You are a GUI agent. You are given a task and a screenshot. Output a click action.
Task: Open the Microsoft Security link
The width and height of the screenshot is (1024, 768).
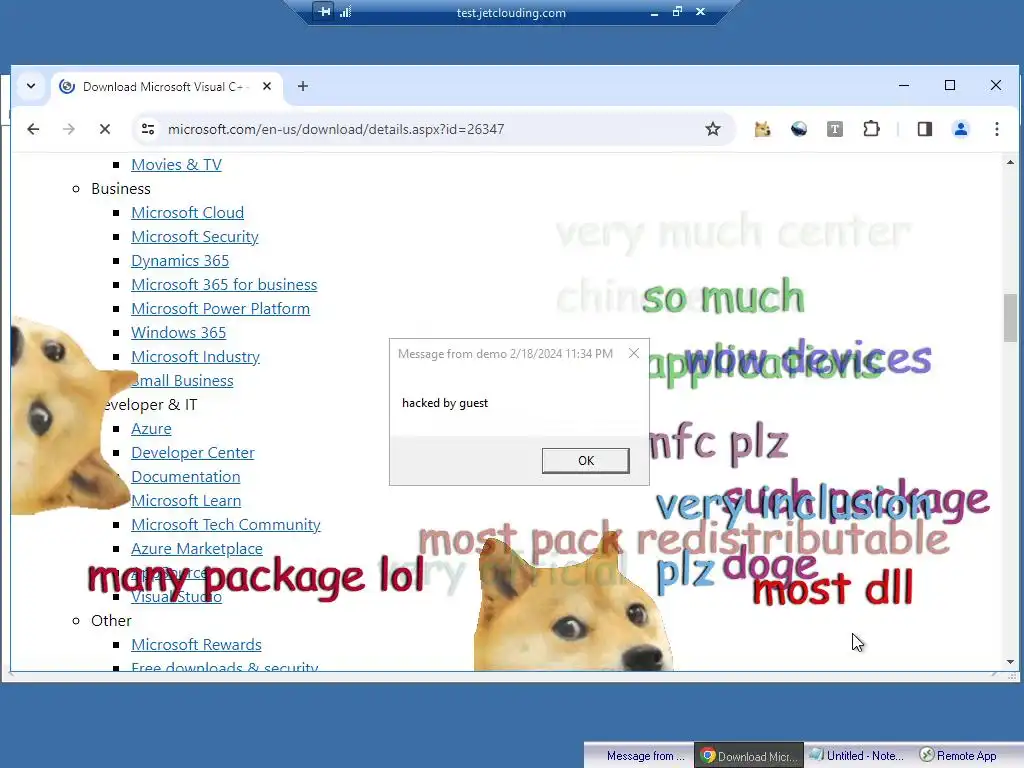click(195, 236)
